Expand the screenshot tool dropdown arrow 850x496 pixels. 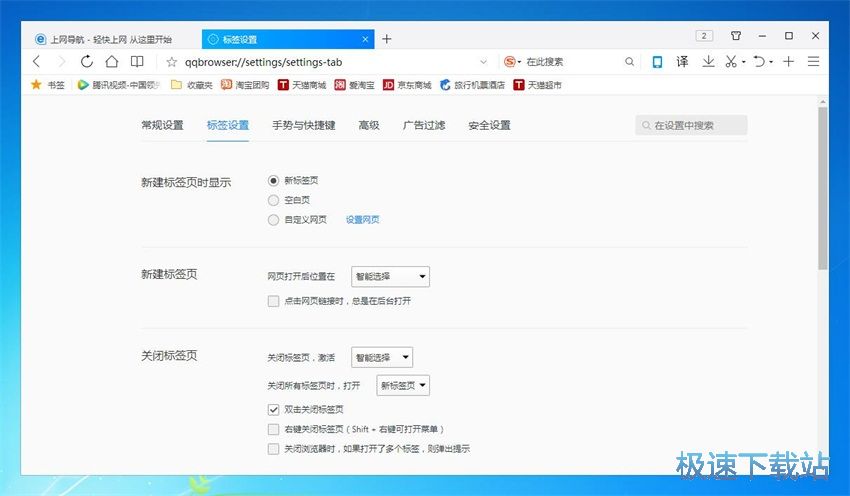click(744, 62)
